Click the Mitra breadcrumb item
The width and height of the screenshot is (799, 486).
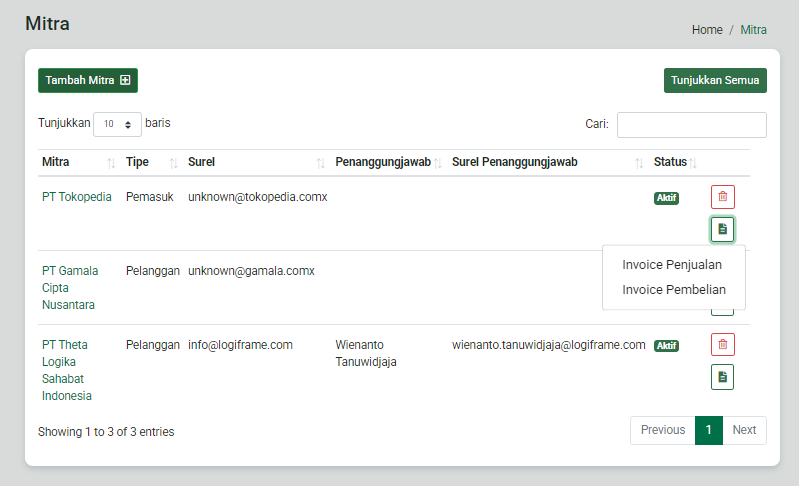tap(753, 30)
